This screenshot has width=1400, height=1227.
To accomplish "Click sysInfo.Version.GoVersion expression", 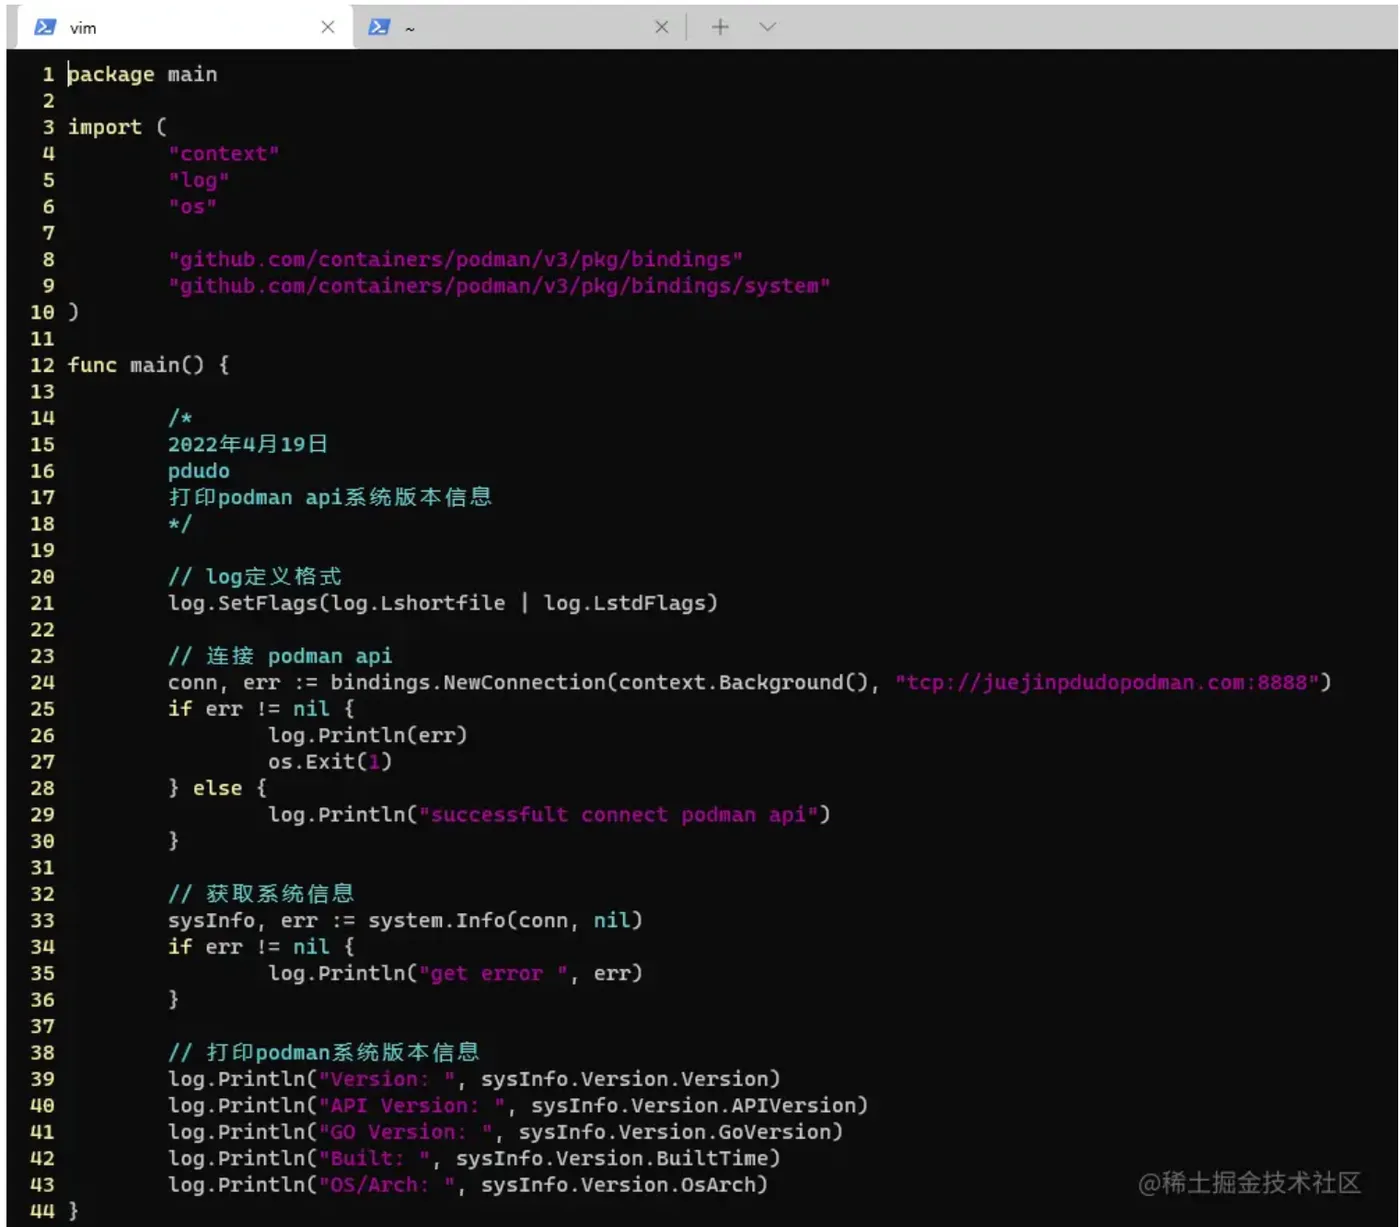I will [675, 1132].
